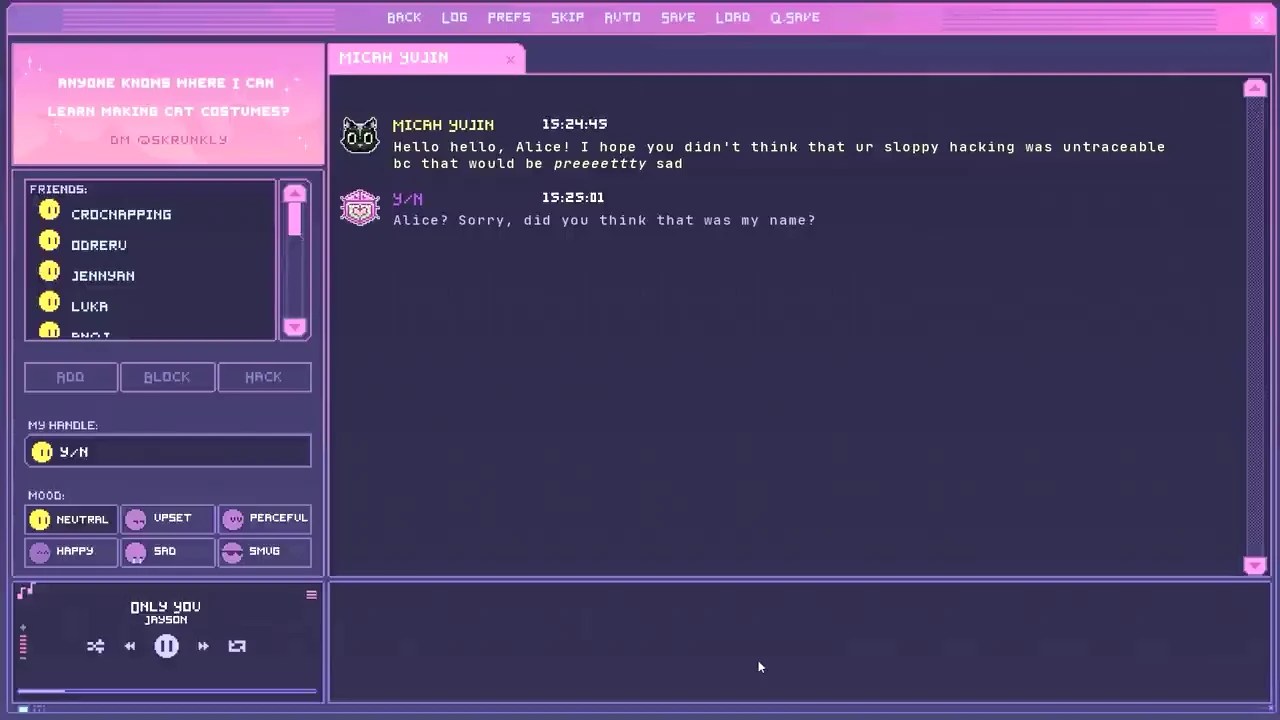Set mood to Sad

pos(167,552)
